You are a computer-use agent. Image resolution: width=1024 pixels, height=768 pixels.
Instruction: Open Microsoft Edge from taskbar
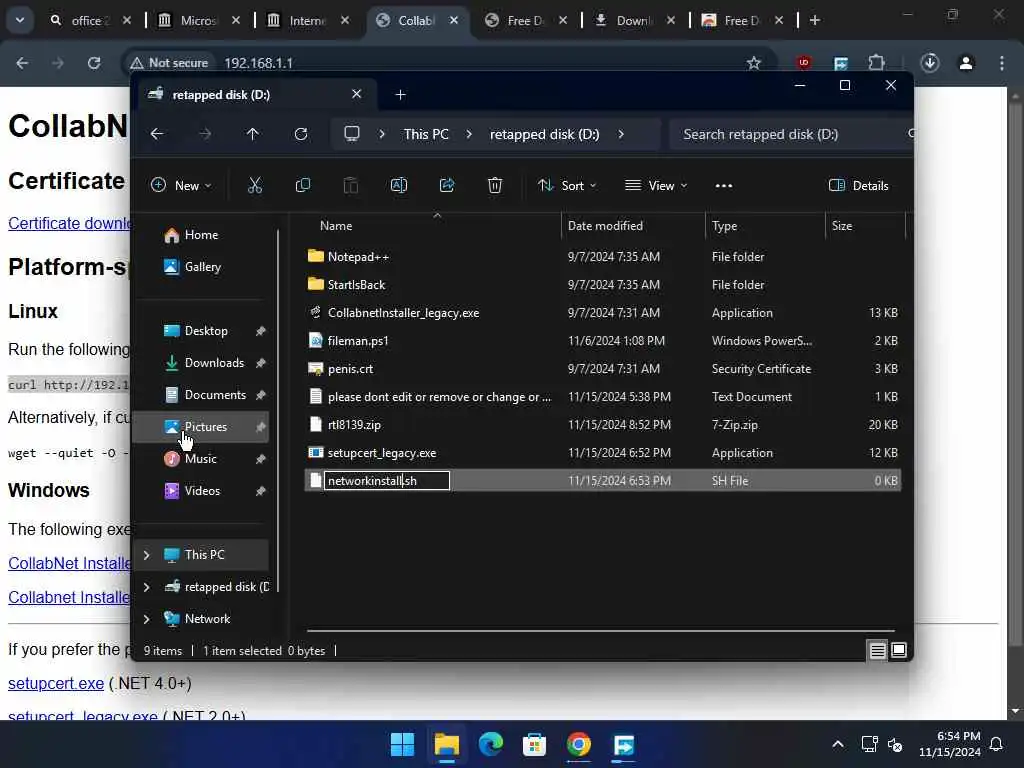point(490,744)
